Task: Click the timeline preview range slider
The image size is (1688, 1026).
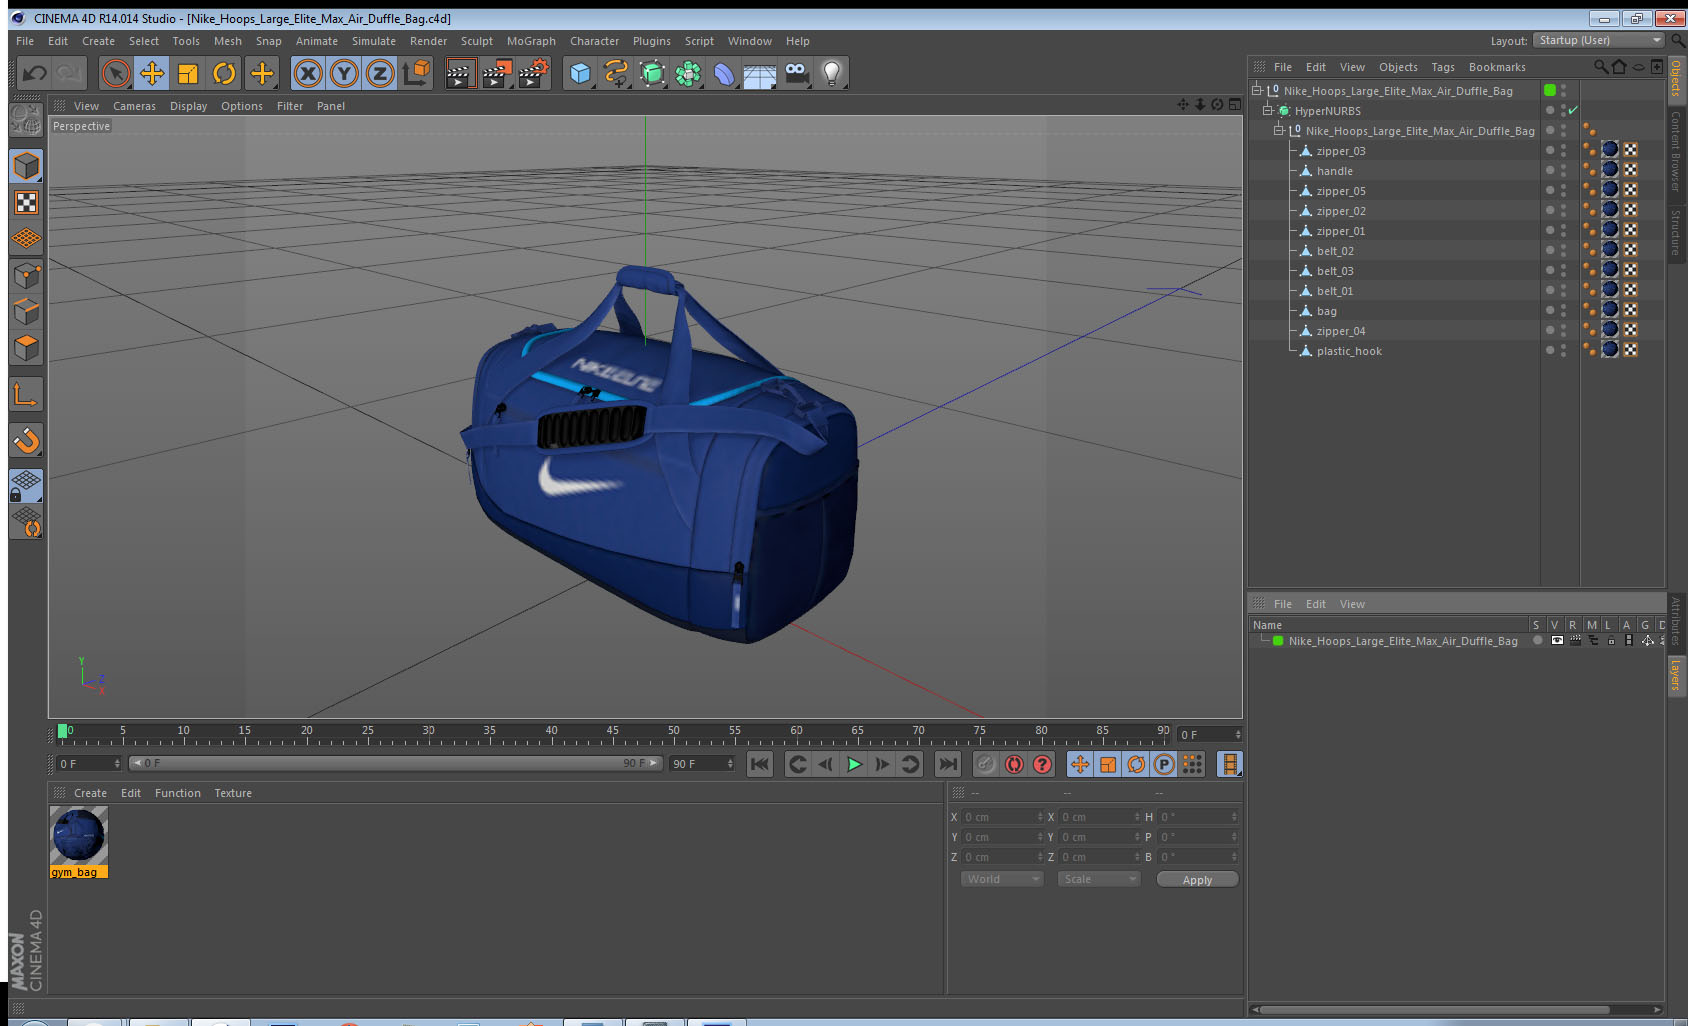Action: (396, 763)
